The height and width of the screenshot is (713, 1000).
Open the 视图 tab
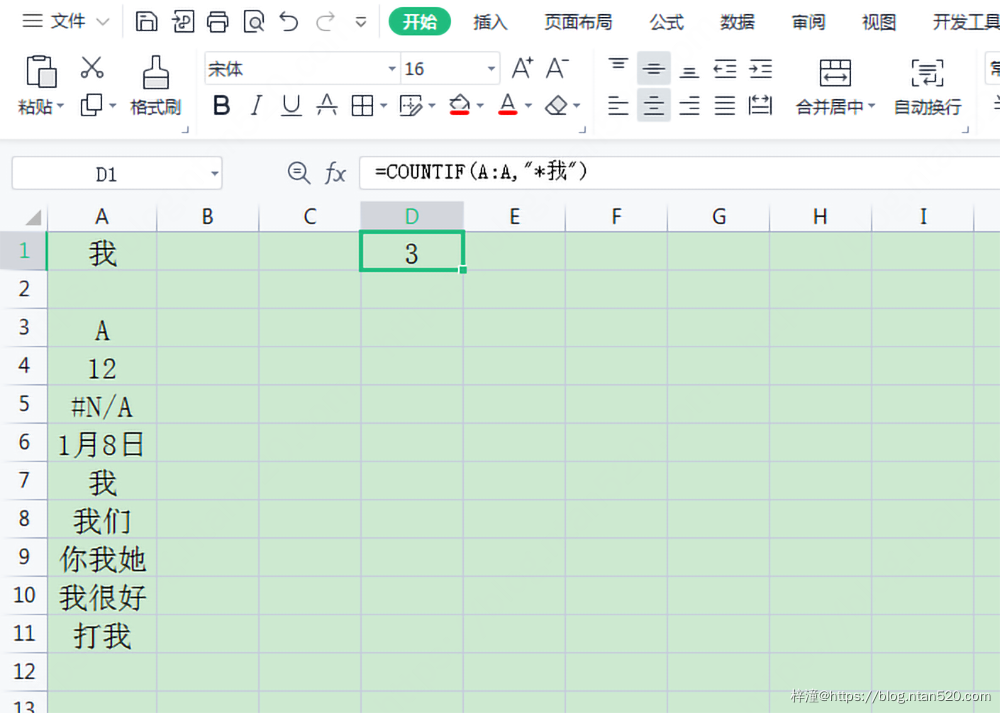tap(879, 22)
